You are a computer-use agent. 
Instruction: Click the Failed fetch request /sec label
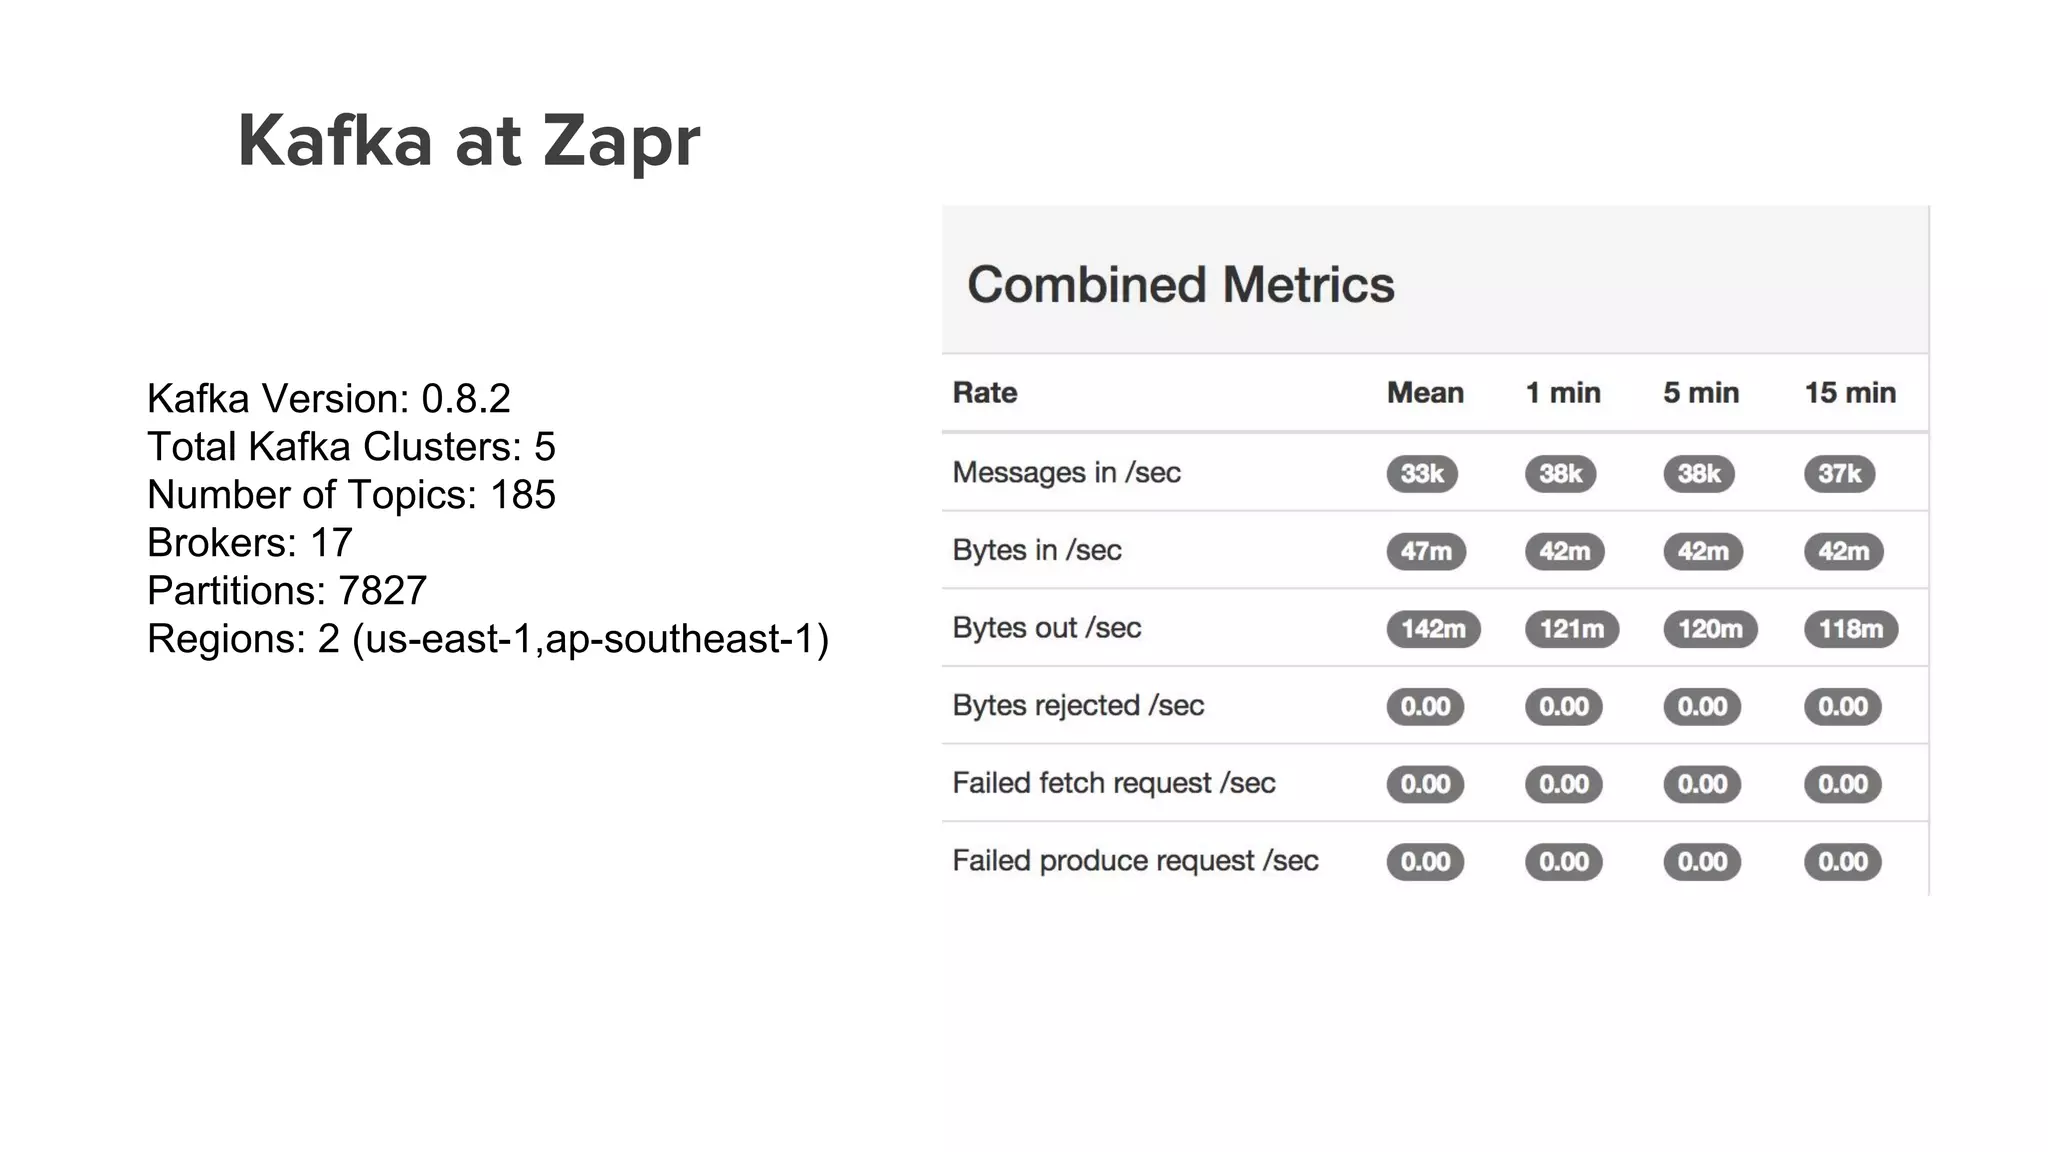point(1113,783)
